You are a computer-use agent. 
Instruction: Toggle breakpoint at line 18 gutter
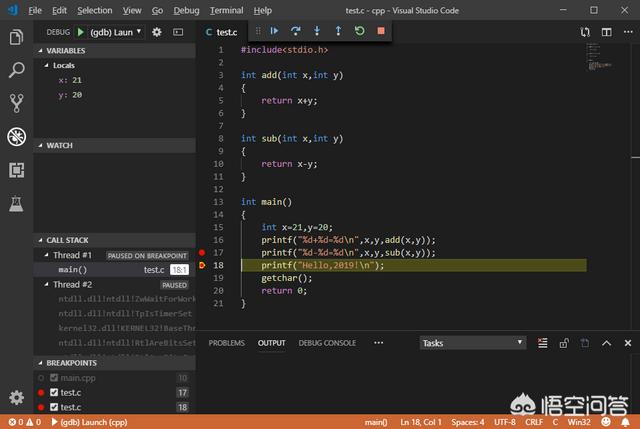202,265
